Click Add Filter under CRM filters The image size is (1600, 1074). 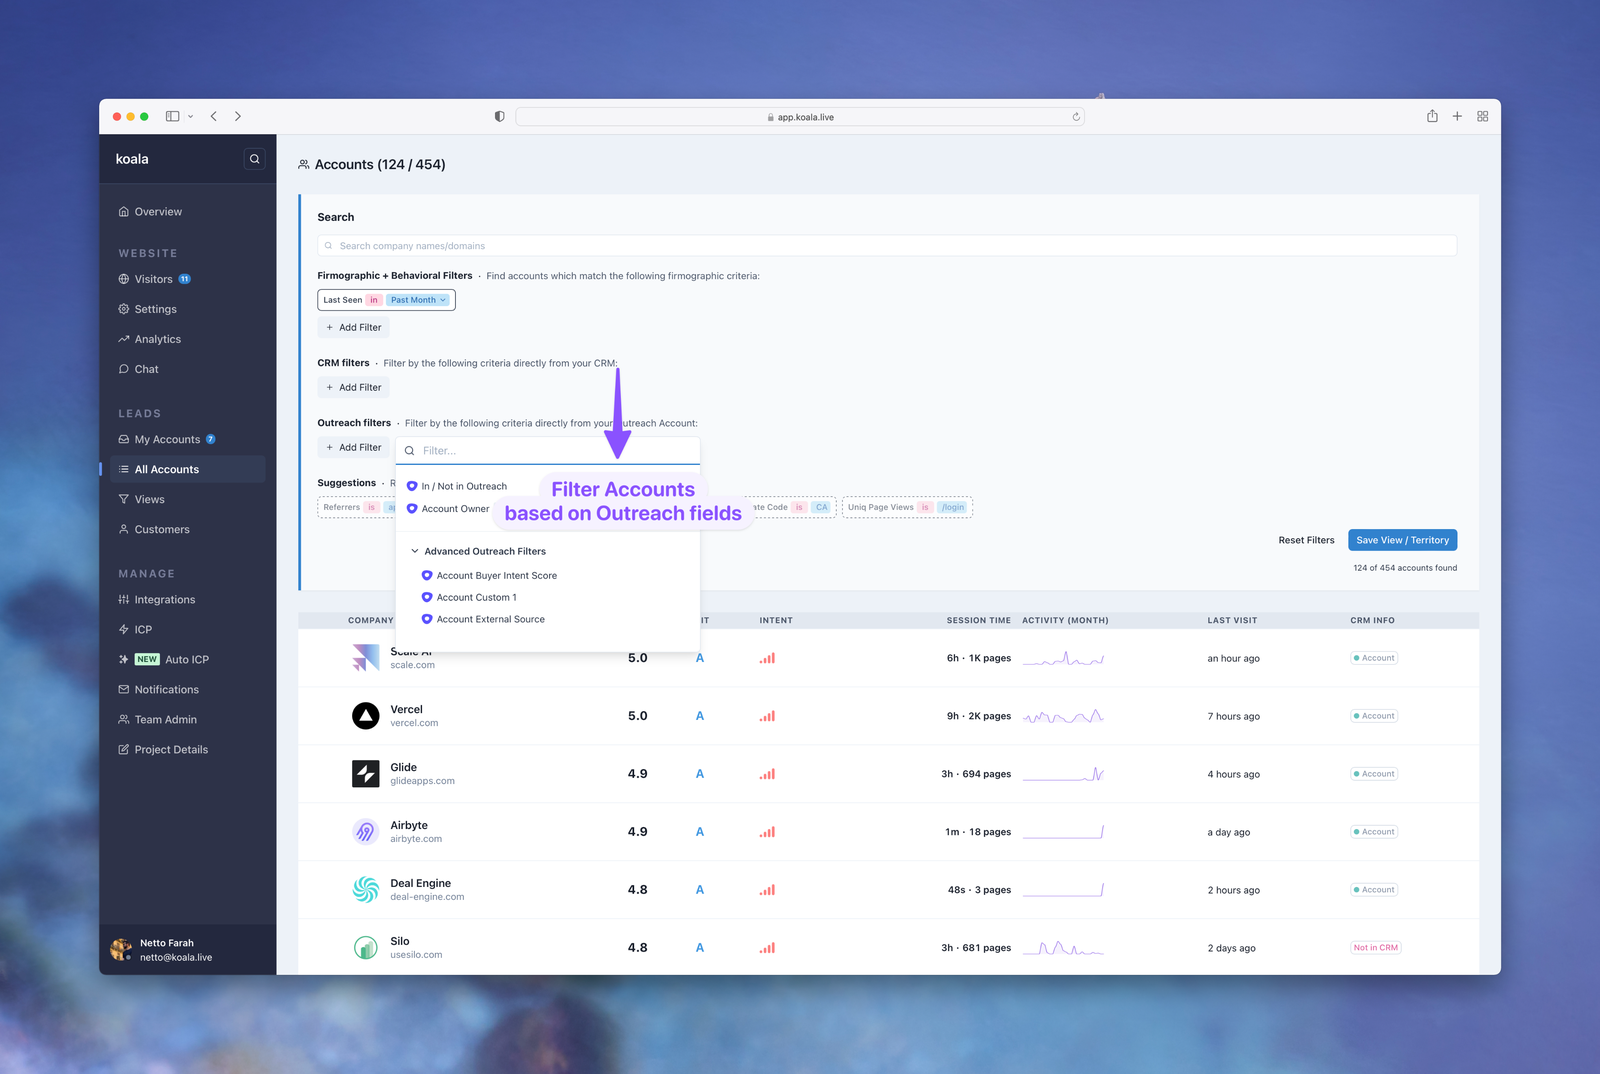[x=354, y=388]
